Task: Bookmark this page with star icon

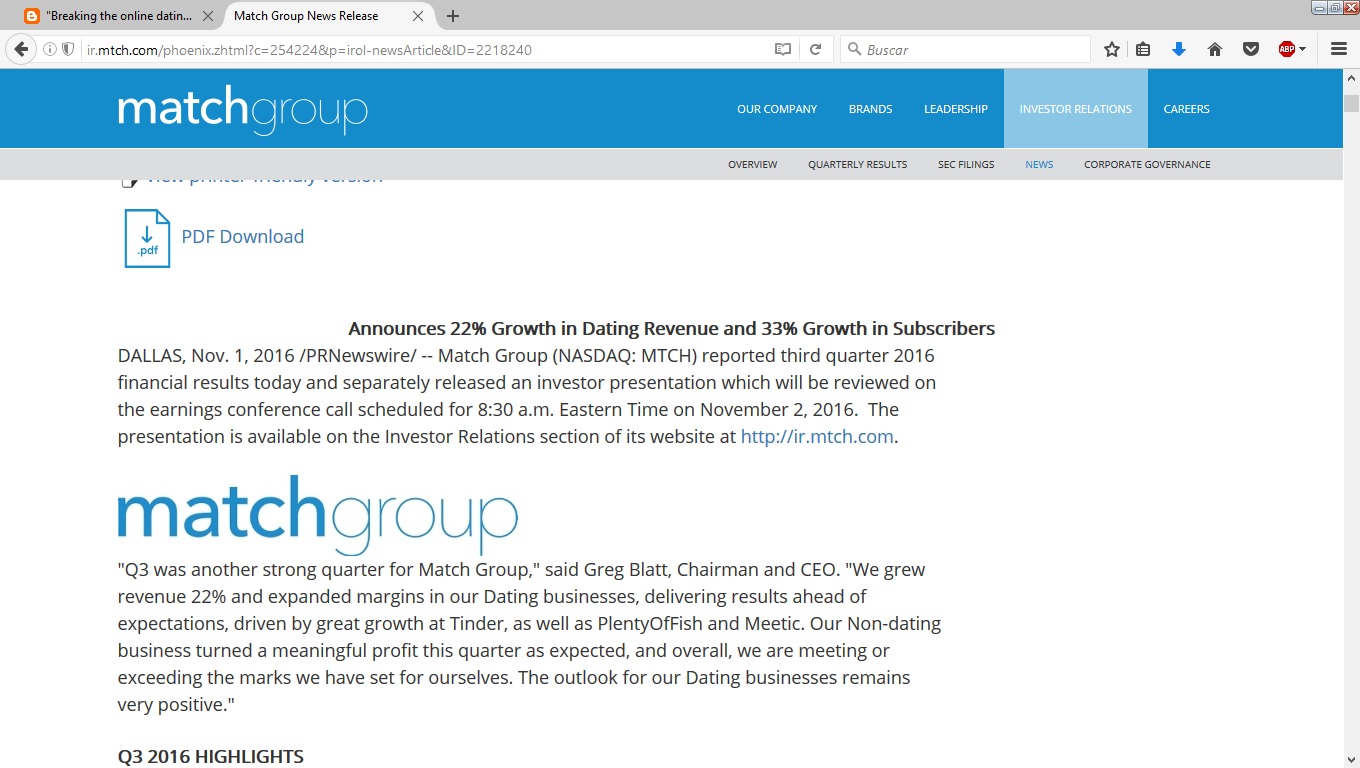Action: [x=1111, y=49]
